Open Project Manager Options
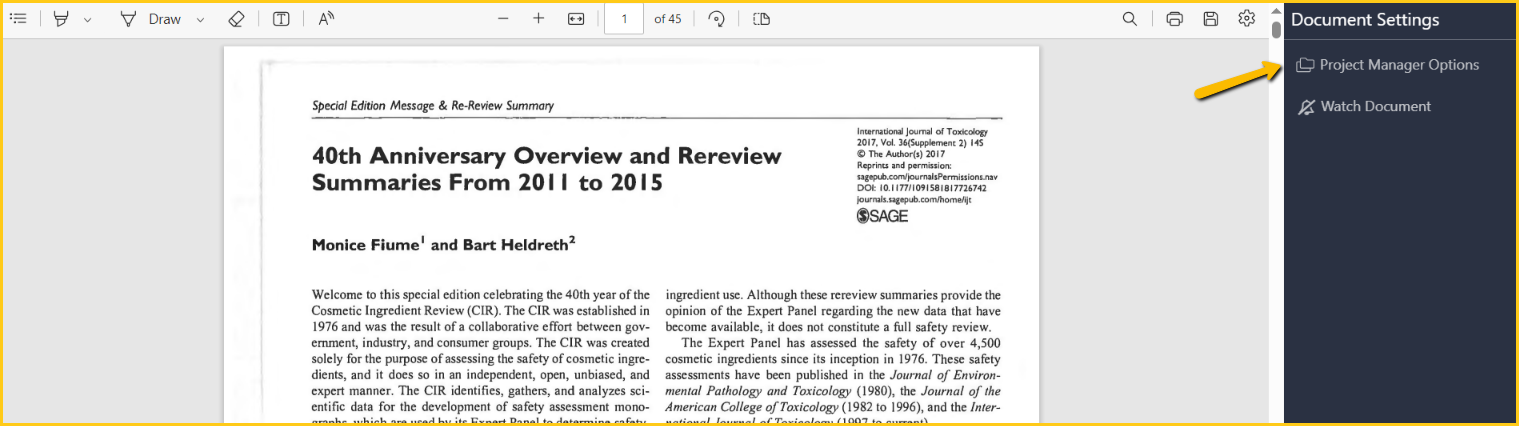This screenshot has height=426, width=1519. coord(1398,65)
